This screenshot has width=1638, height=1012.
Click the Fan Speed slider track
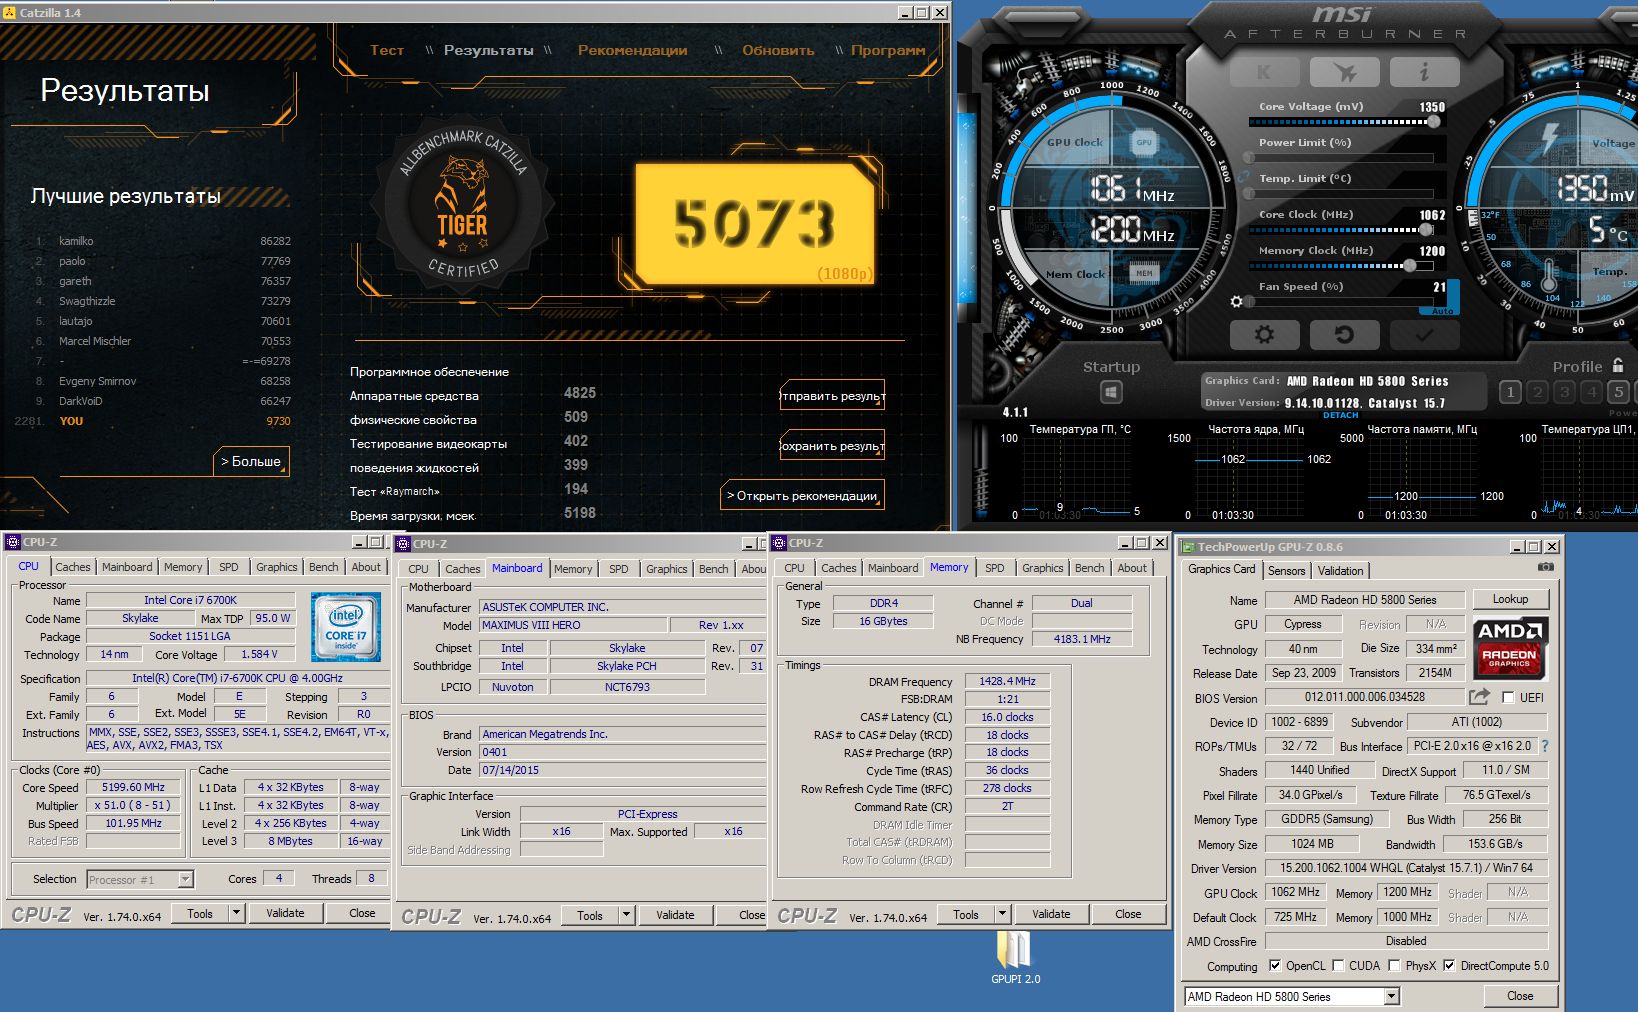pos(1340,302)
